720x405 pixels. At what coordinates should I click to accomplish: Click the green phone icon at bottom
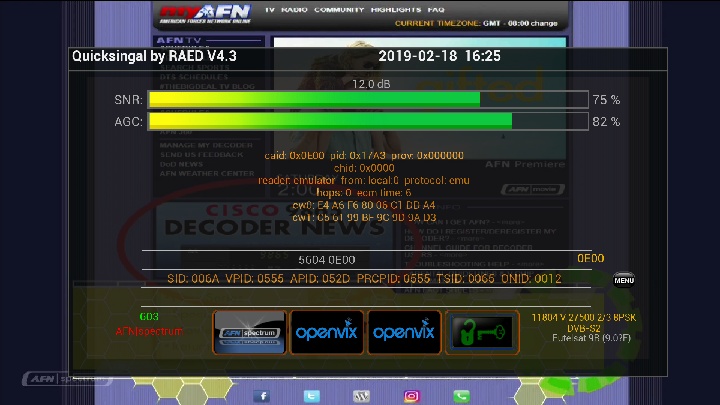pos(461,396)
